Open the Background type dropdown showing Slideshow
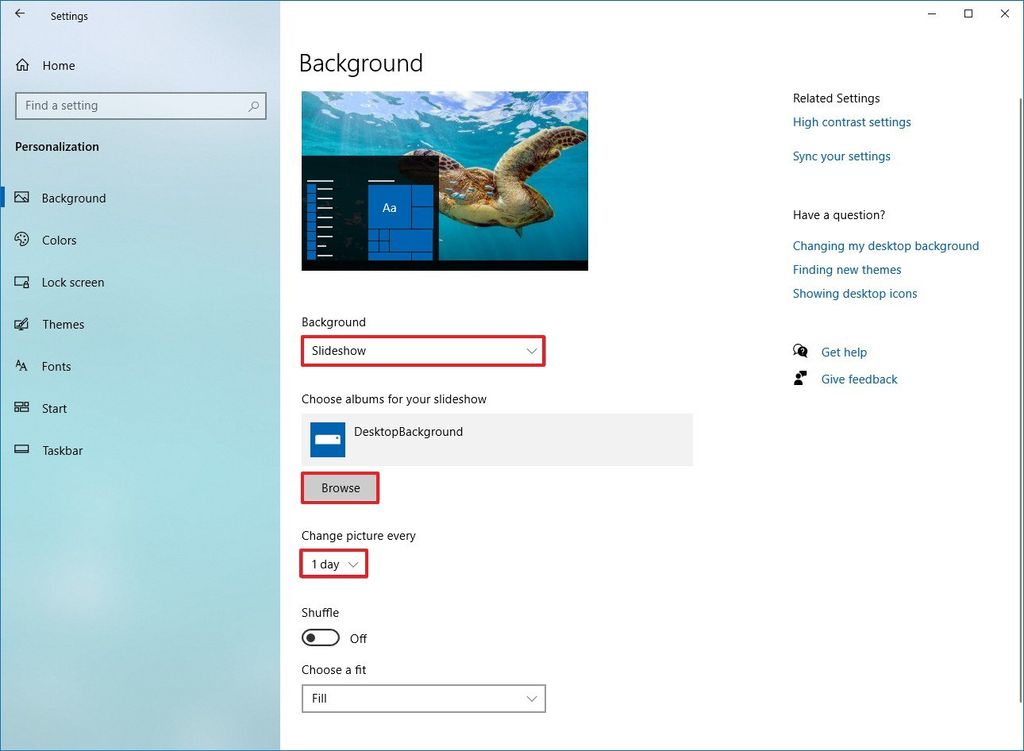 coord(423,351)
